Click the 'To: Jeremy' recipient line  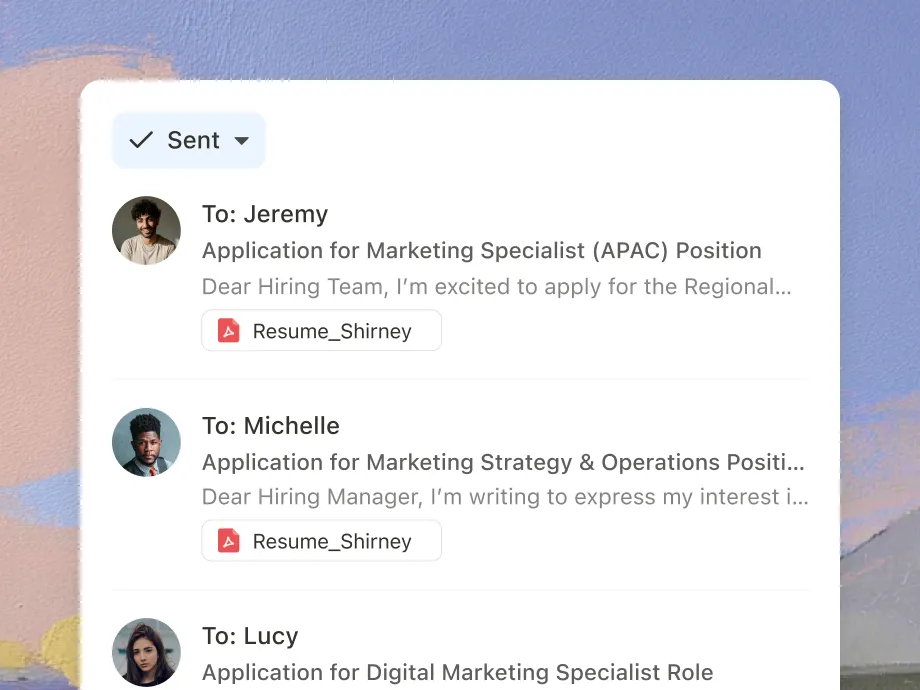tap(265, 214)
